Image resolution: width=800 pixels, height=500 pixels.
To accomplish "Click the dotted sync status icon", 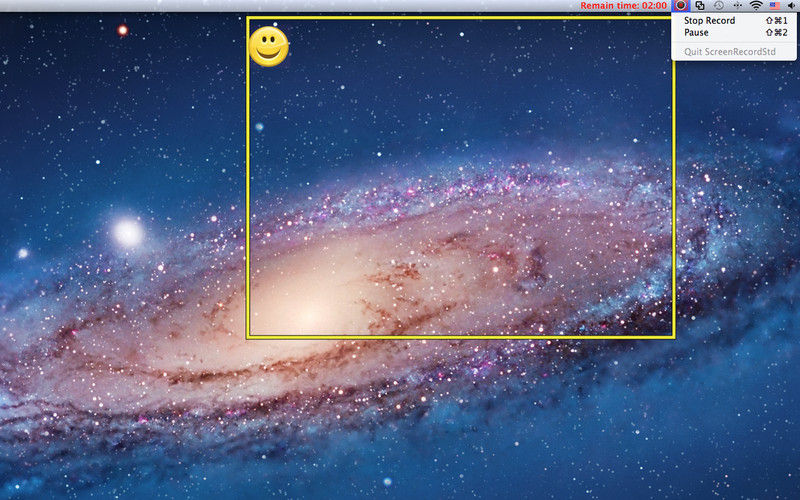I will [x=738, y=6].
